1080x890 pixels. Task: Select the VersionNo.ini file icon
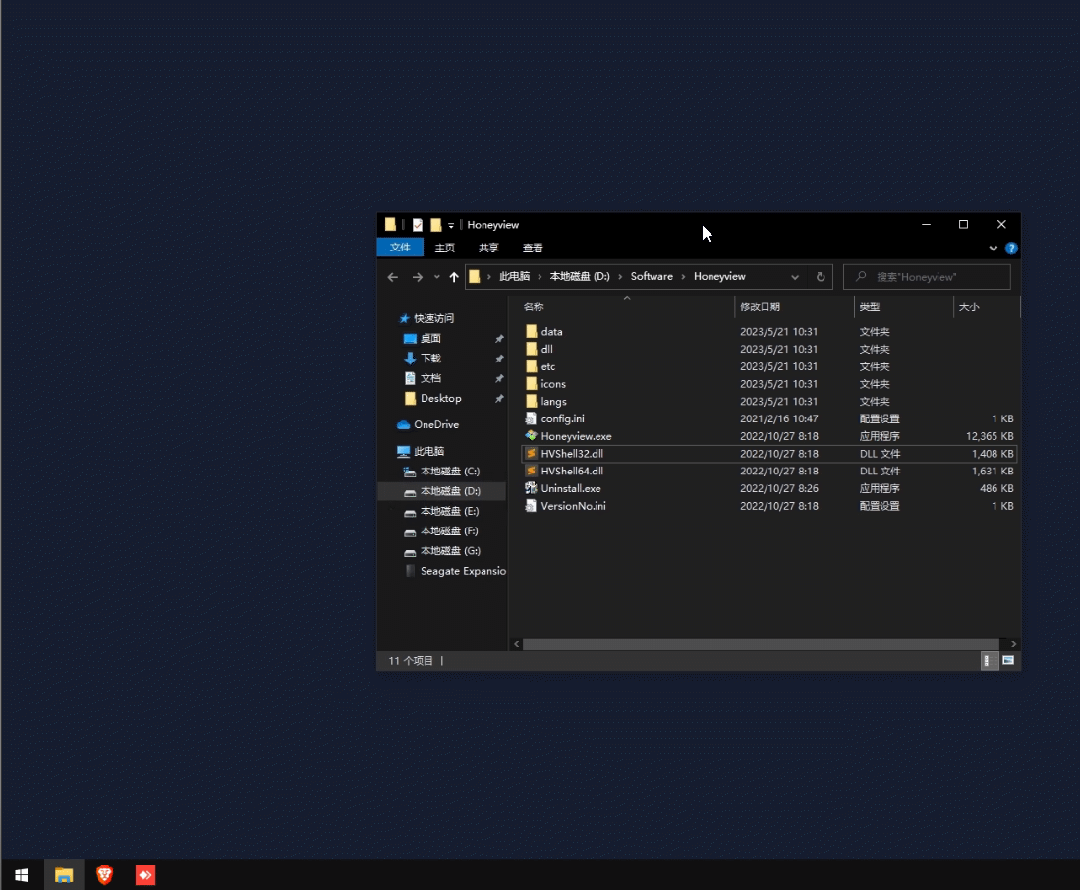click(531, 506)
